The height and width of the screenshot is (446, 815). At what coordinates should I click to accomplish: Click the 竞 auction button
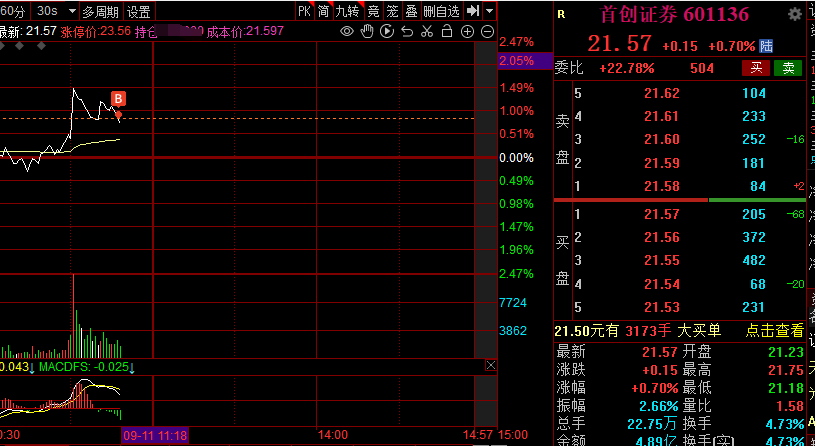373,10
